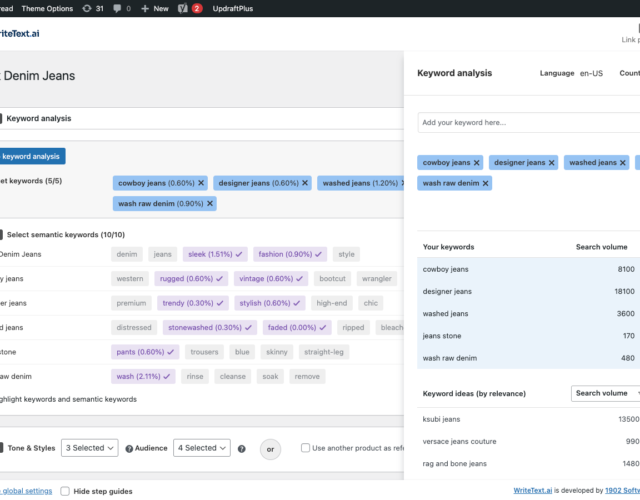Open the Search volume sort dropdown
640x500 pixels.
605,393
